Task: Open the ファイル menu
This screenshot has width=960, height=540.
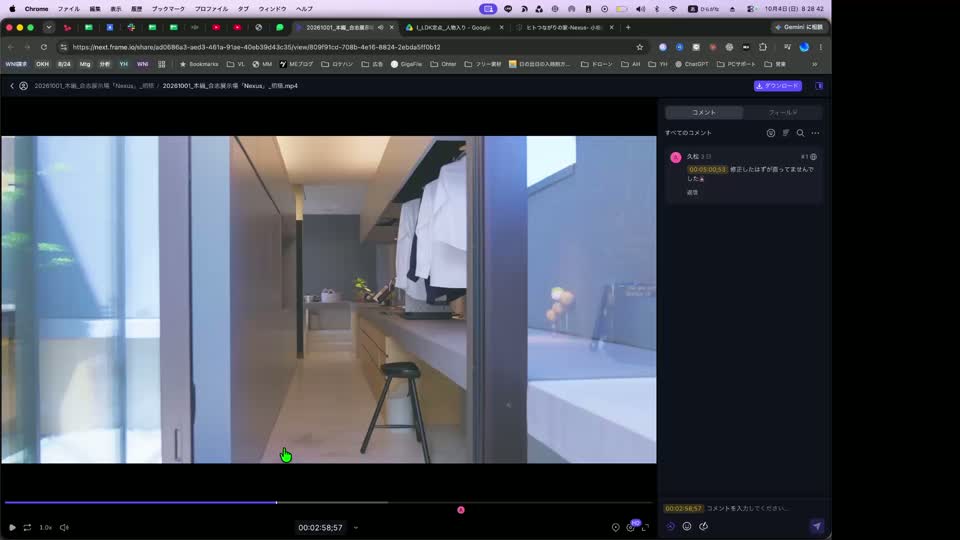Action: [x=68, y=9]
